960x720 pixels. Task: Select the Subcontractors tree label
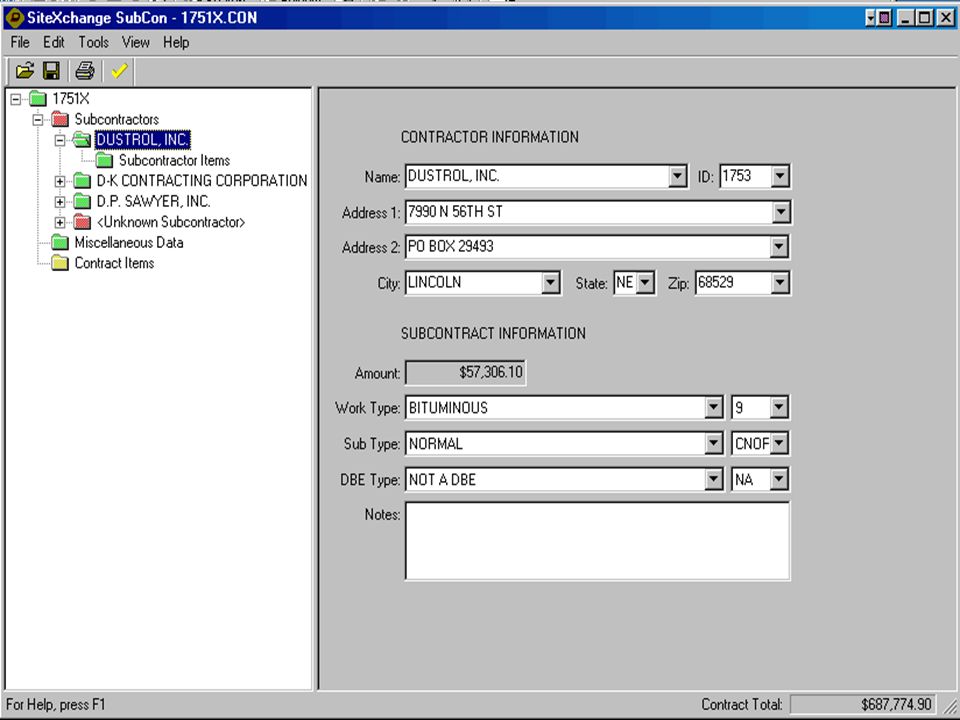[116, 119]
